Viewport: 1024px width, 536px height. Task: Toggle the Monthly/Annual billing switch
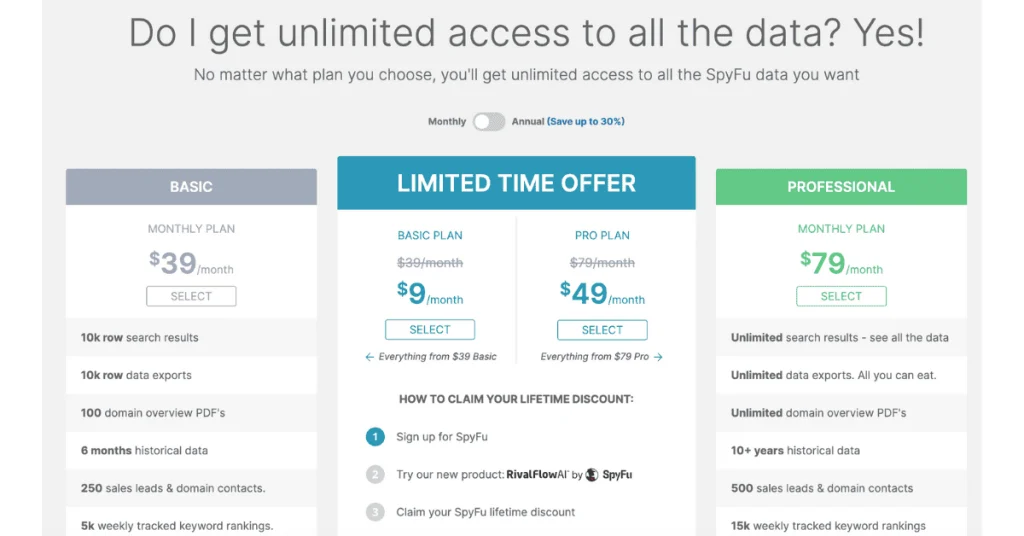click(489, 121)
